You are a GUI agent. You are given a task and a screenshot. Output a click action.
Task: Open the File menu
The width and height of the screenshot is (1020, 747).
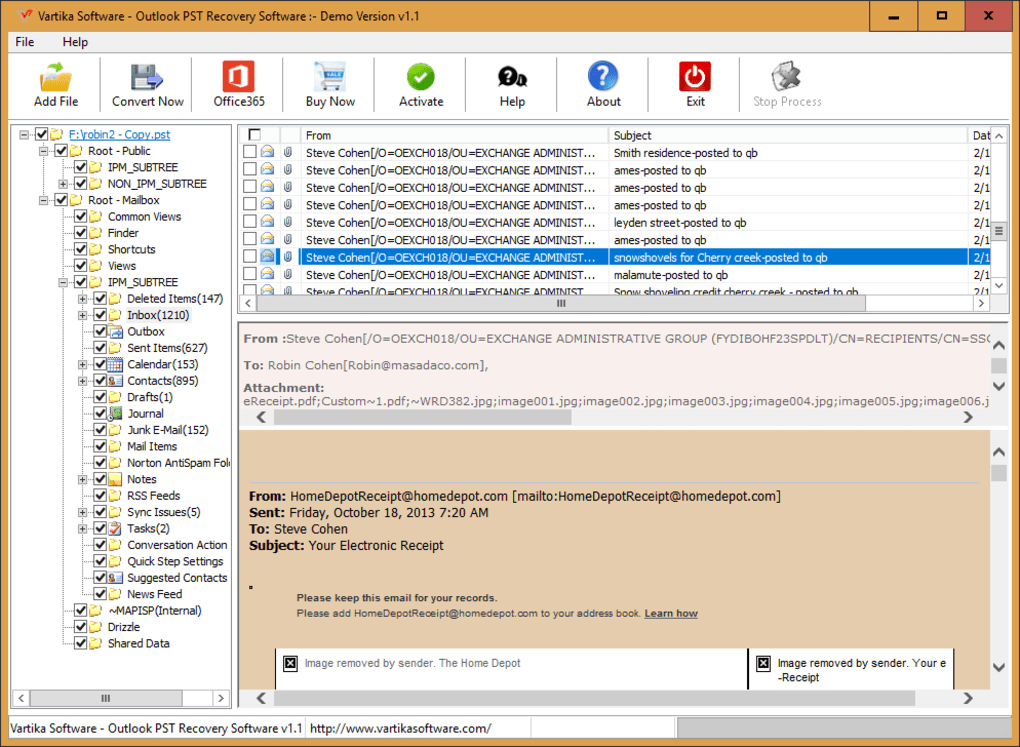tap(25, 42)
